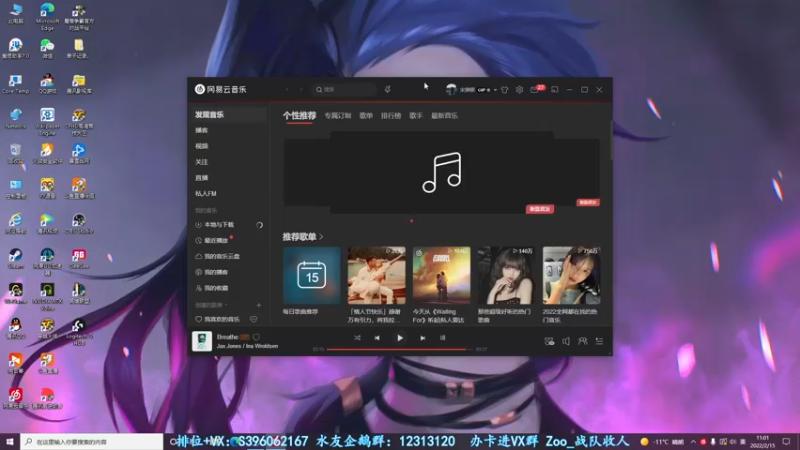Open the listen-to-identify microphone icon

[x=388, y=89]
